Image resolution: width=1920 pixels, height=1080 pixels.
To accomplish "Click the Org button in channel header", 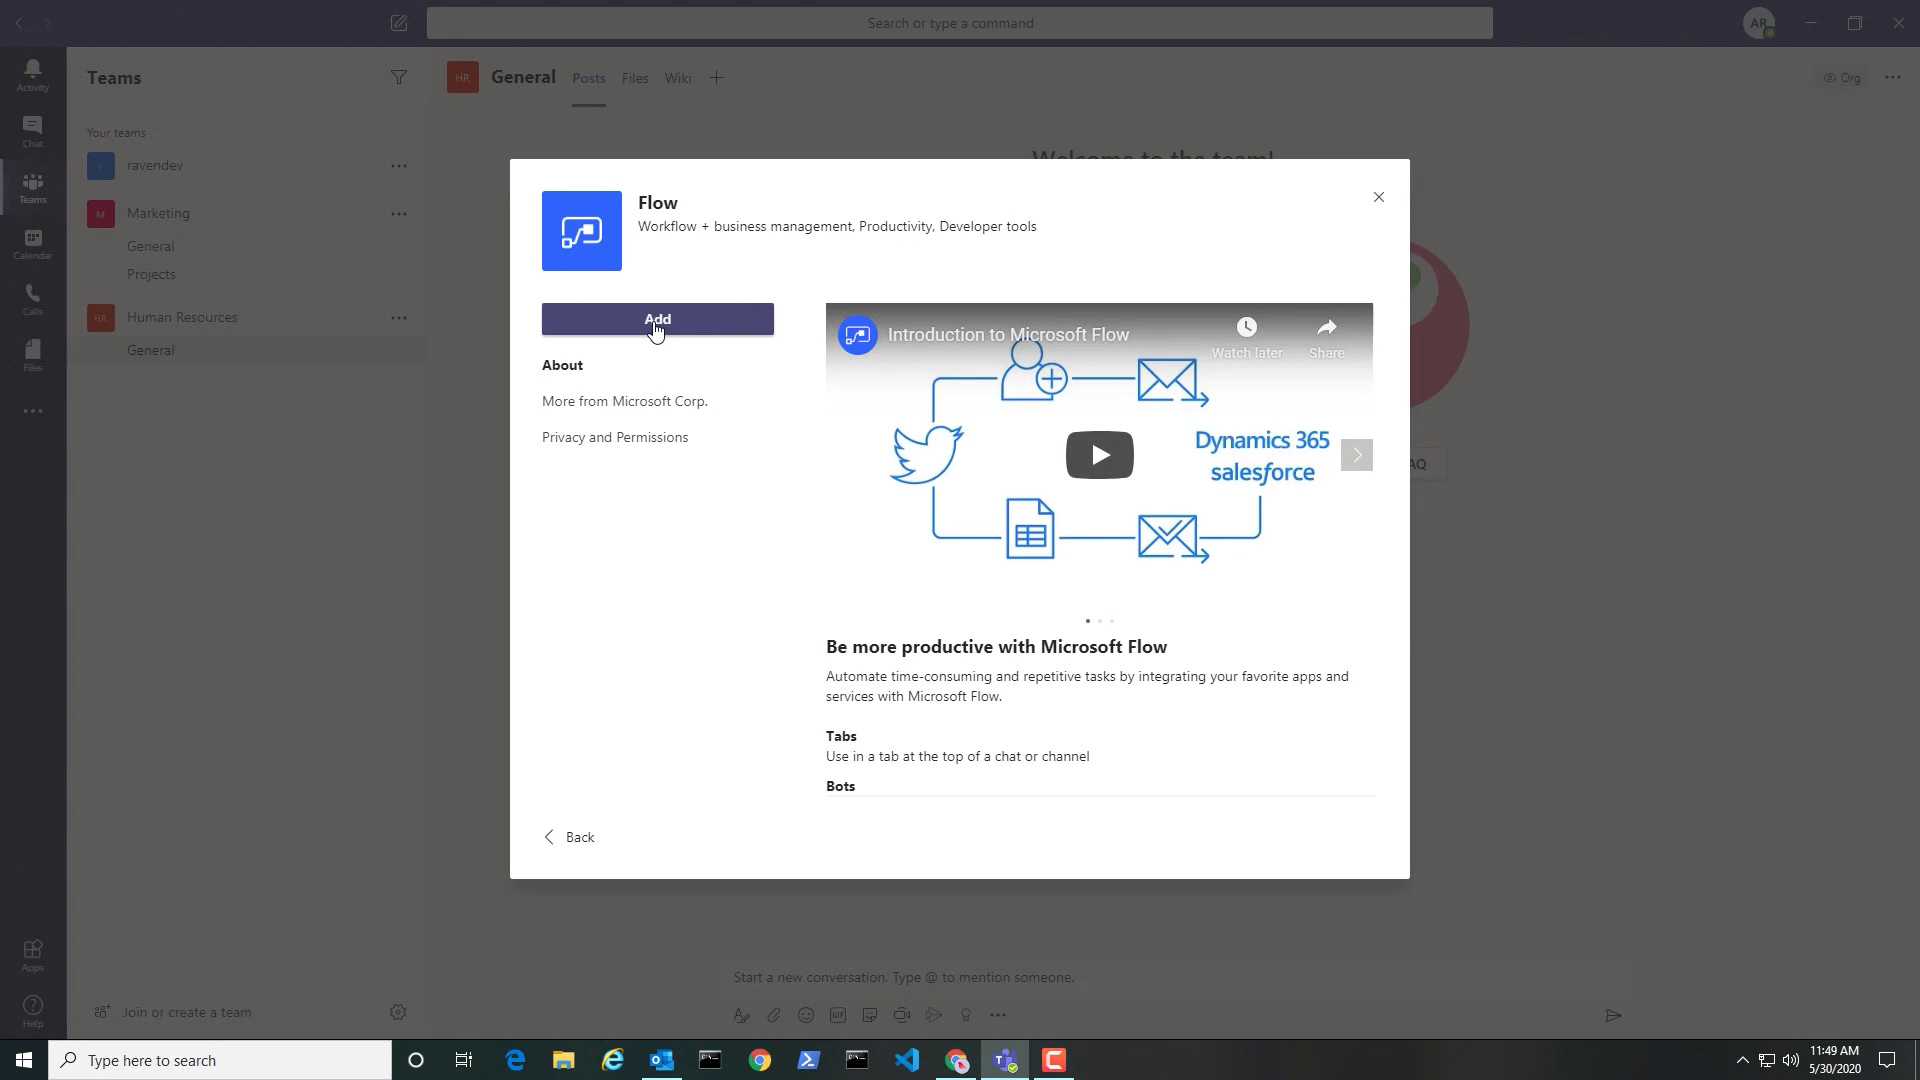I will pyautogui.click(x=1842, y=77).
